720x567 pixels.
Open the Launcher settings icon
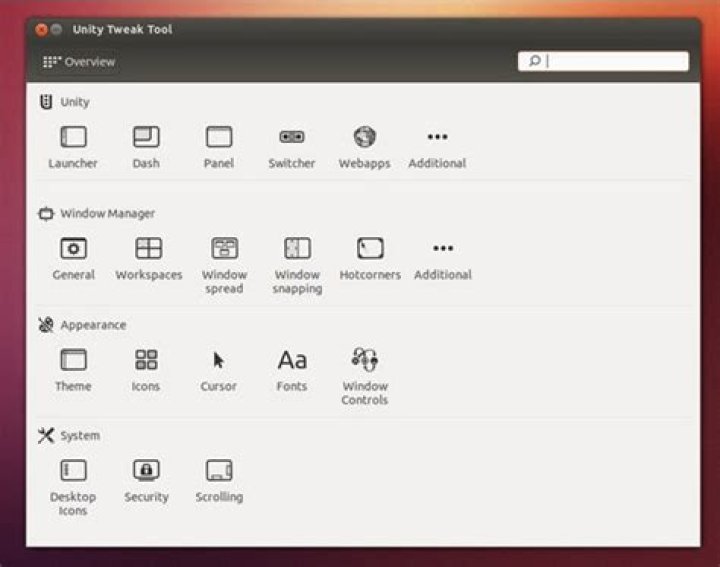click(73, 137)
